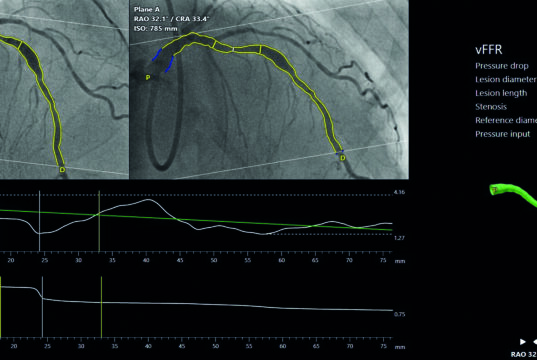537x360 pixels.
Task: Click the 1.27 minimum diameter value
Action: point(399,238)
